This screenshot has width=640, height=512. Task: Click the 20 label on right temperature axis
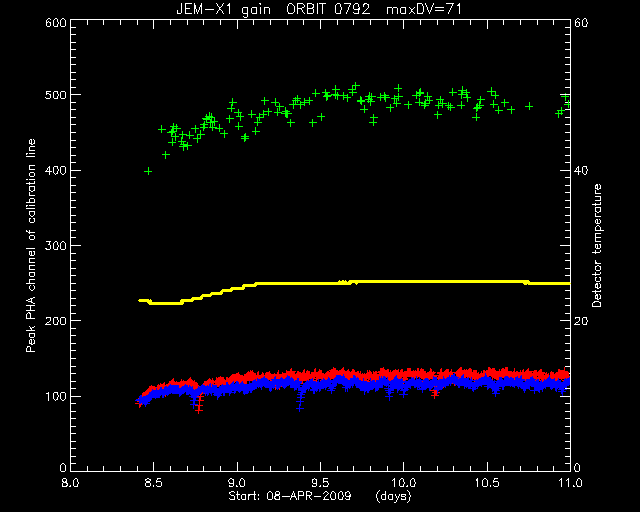[x=581, y=321]
